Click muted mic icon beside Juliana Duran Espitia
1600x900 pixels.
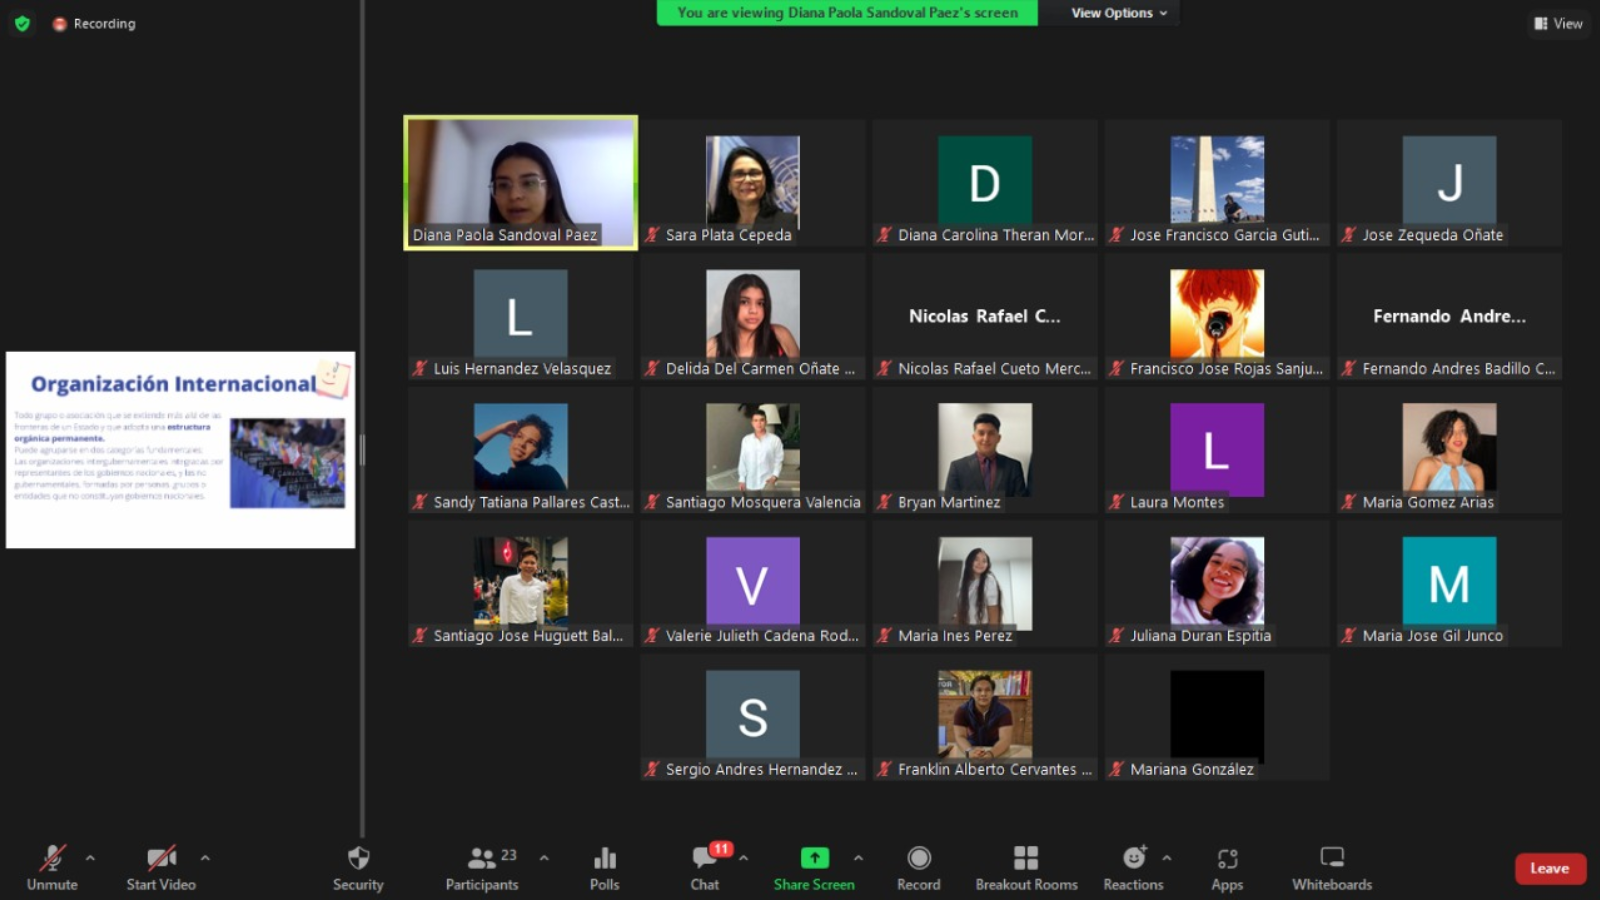tap(1116, 635)
